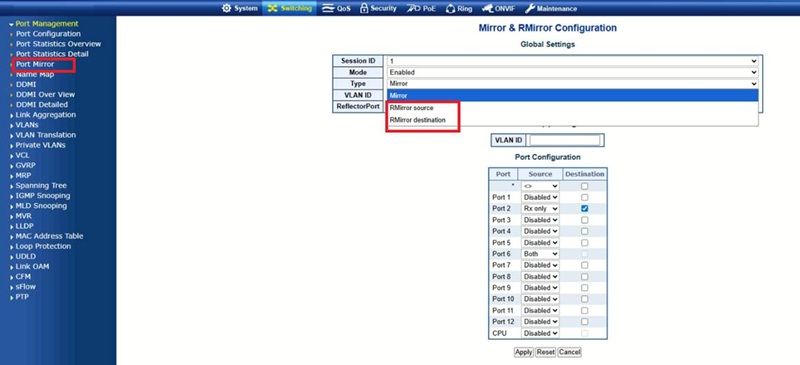Check the Port 9 Destination checkbox

click(585, 287)
